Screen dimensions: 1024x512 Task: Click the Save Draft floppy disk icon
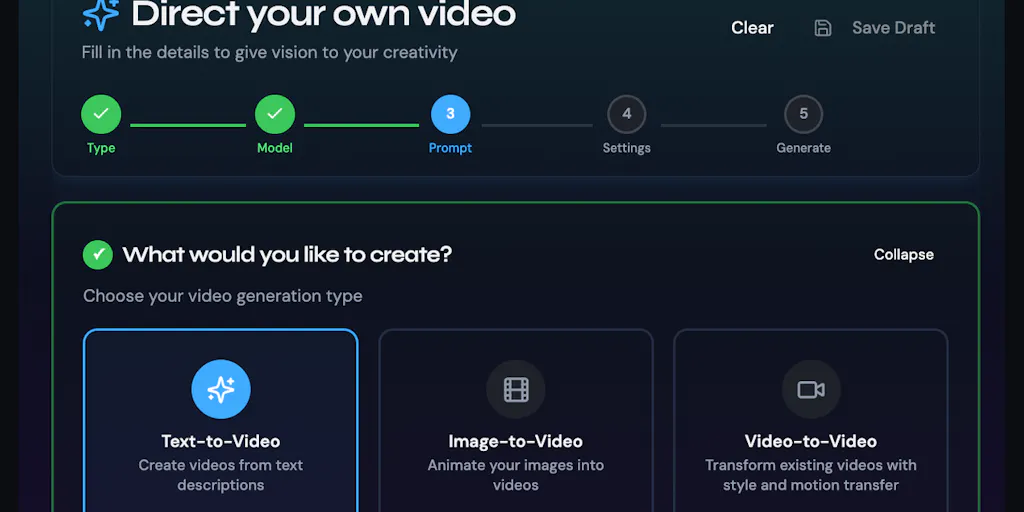click(823, 27)
